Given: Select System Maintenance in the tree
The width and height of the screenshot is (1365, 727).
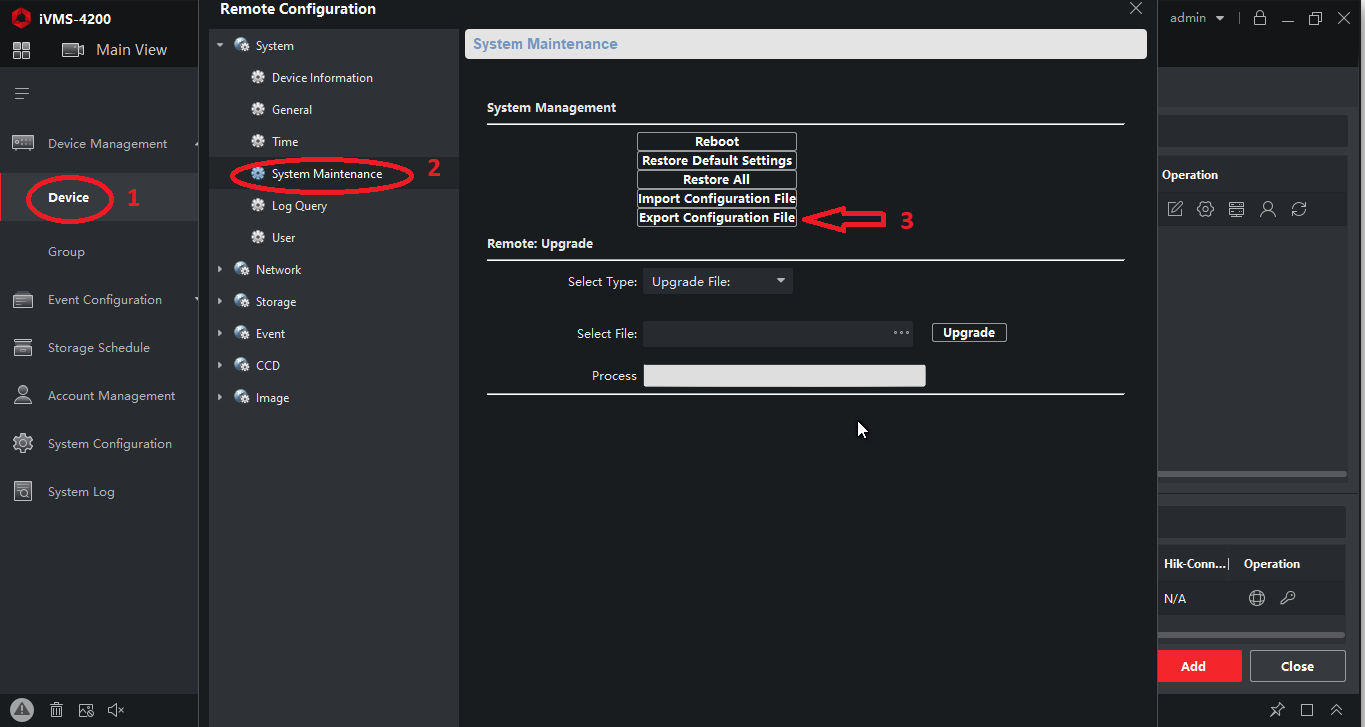Looking at the screenshot, I should 327,174.
